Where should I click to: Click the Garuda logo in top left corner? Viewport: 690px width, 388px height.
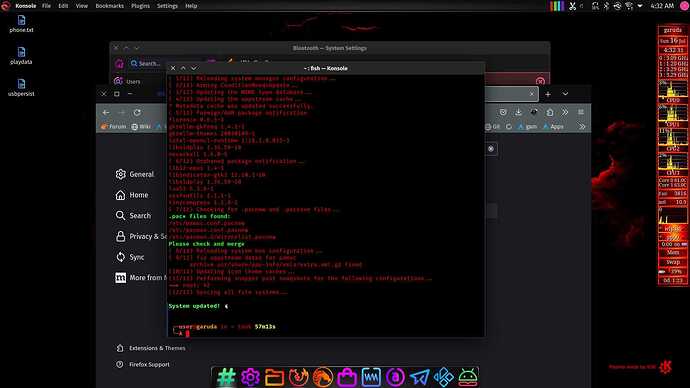tap(6, 6)
